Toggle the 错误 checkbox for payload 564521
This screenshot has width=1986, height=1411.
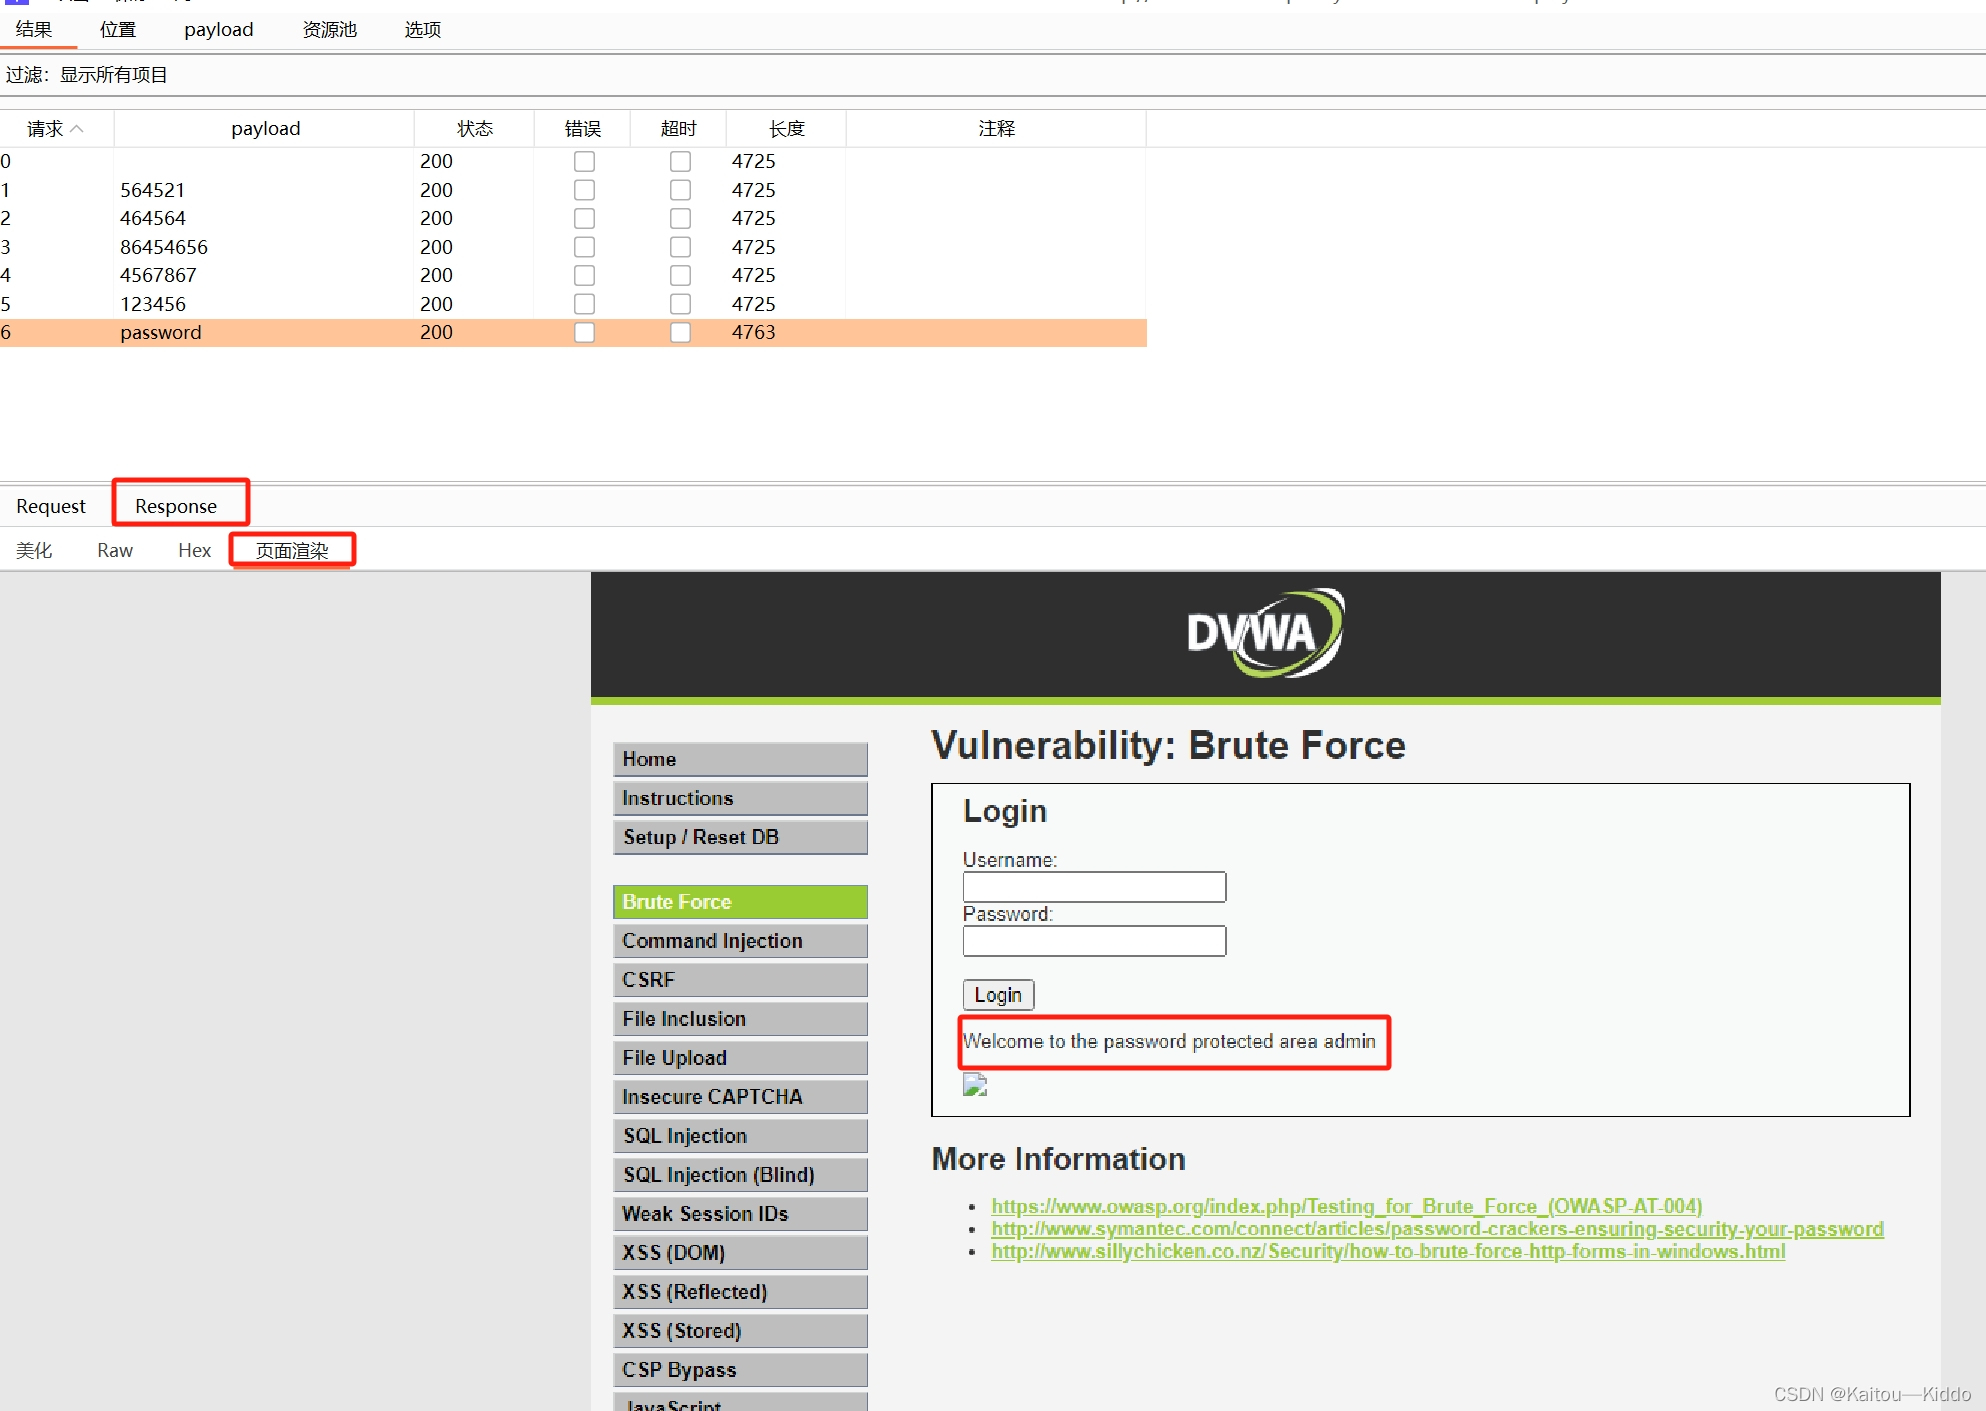tap(584, 190)
